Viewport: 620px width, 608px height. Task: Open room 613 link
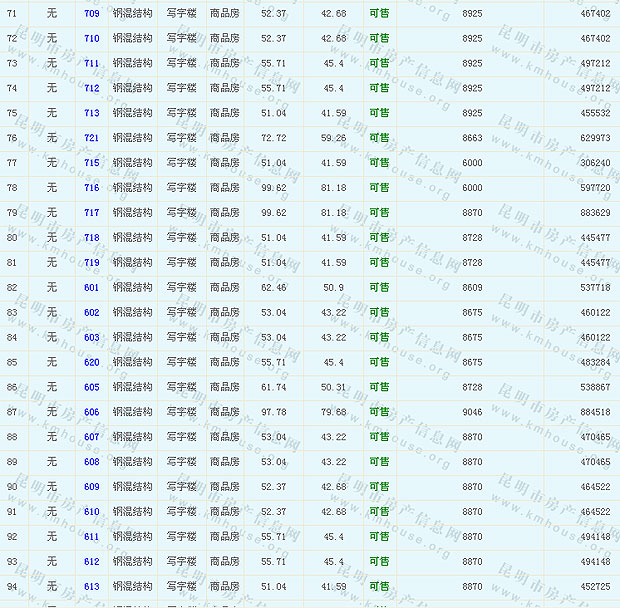(91, 587)
